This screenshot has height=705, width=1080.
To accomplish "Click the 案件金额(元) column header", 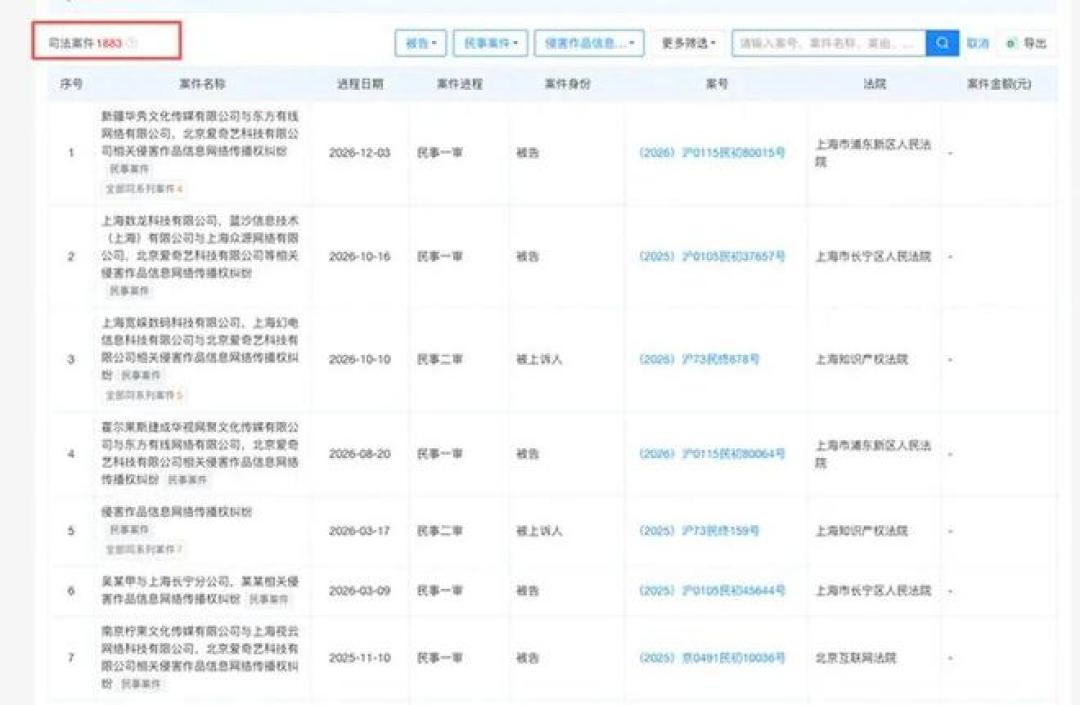I will 999,83.
